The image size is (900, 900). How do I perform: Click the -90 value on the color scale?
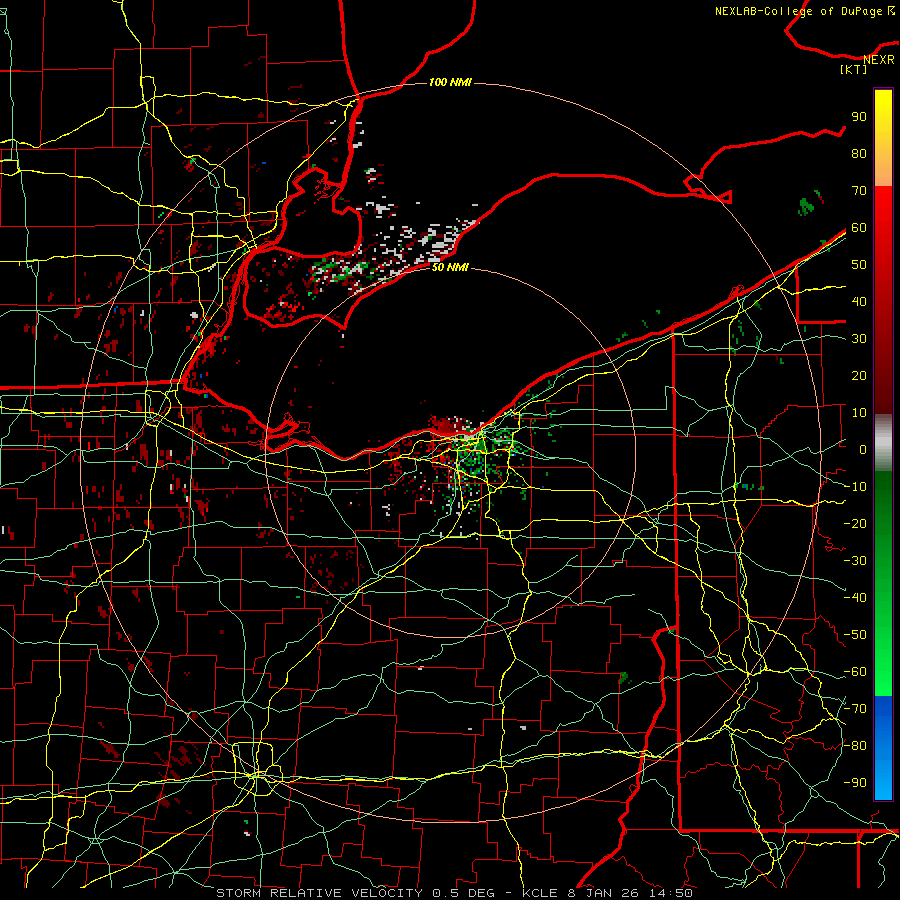tap(855, 783)
